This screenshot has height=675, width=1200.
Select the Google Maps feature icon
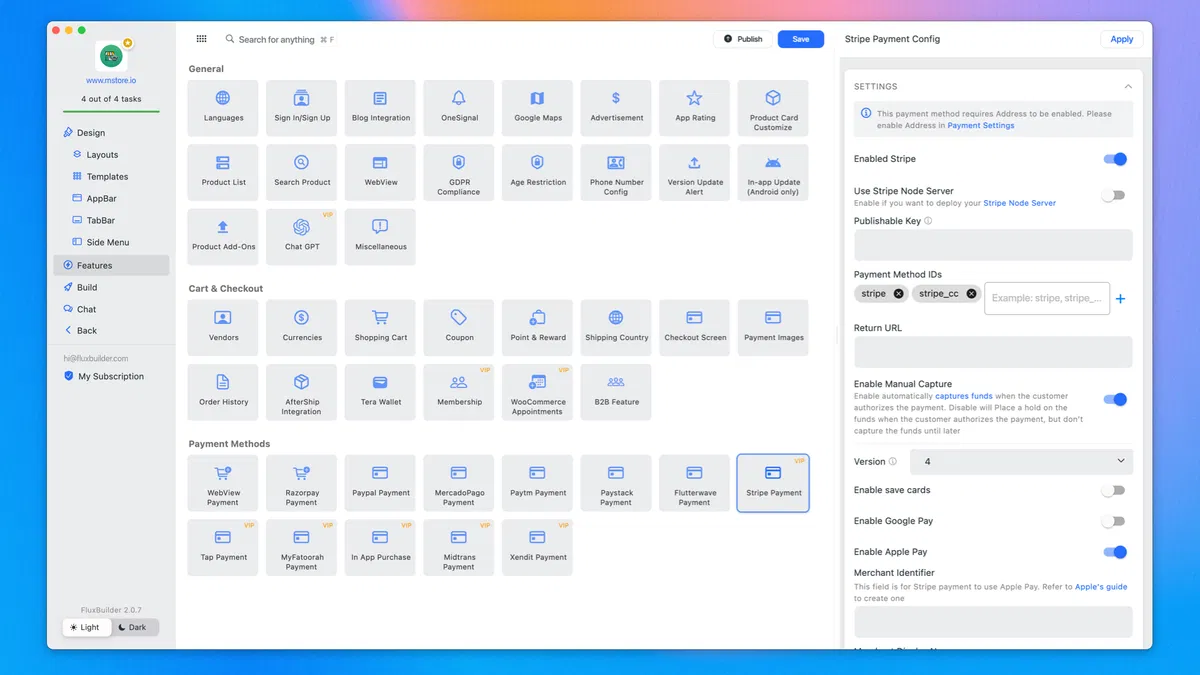(x=538, y=98)
